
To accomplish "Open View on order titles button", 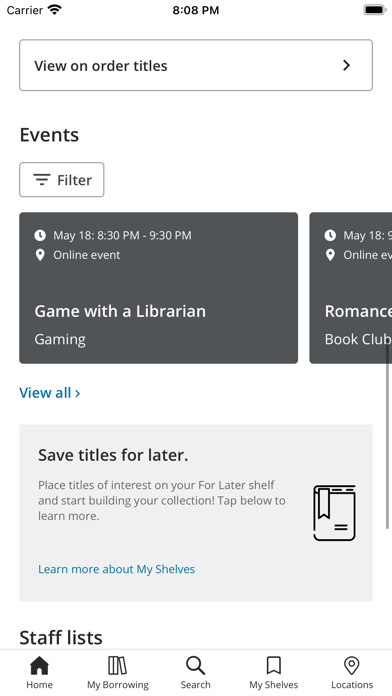I will pyautogui.click(x=196, y=65).
